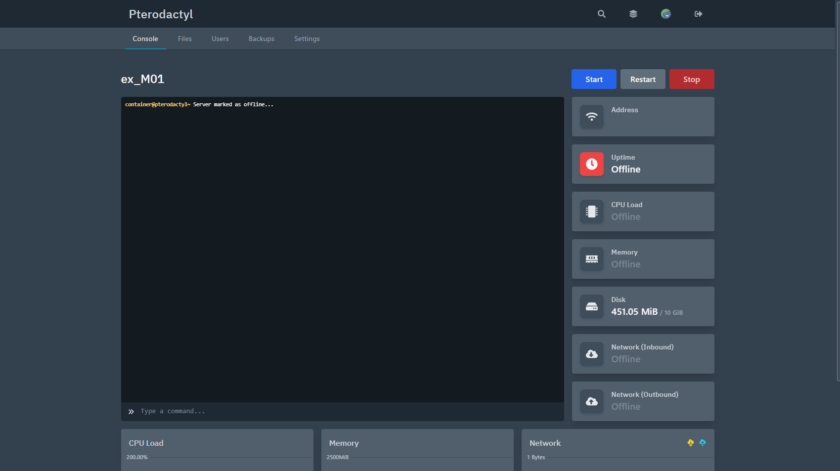The height and width of the screenshot is (471, 840).
Task: Click the Address wifi icon
Action: (x=592, y=116)
